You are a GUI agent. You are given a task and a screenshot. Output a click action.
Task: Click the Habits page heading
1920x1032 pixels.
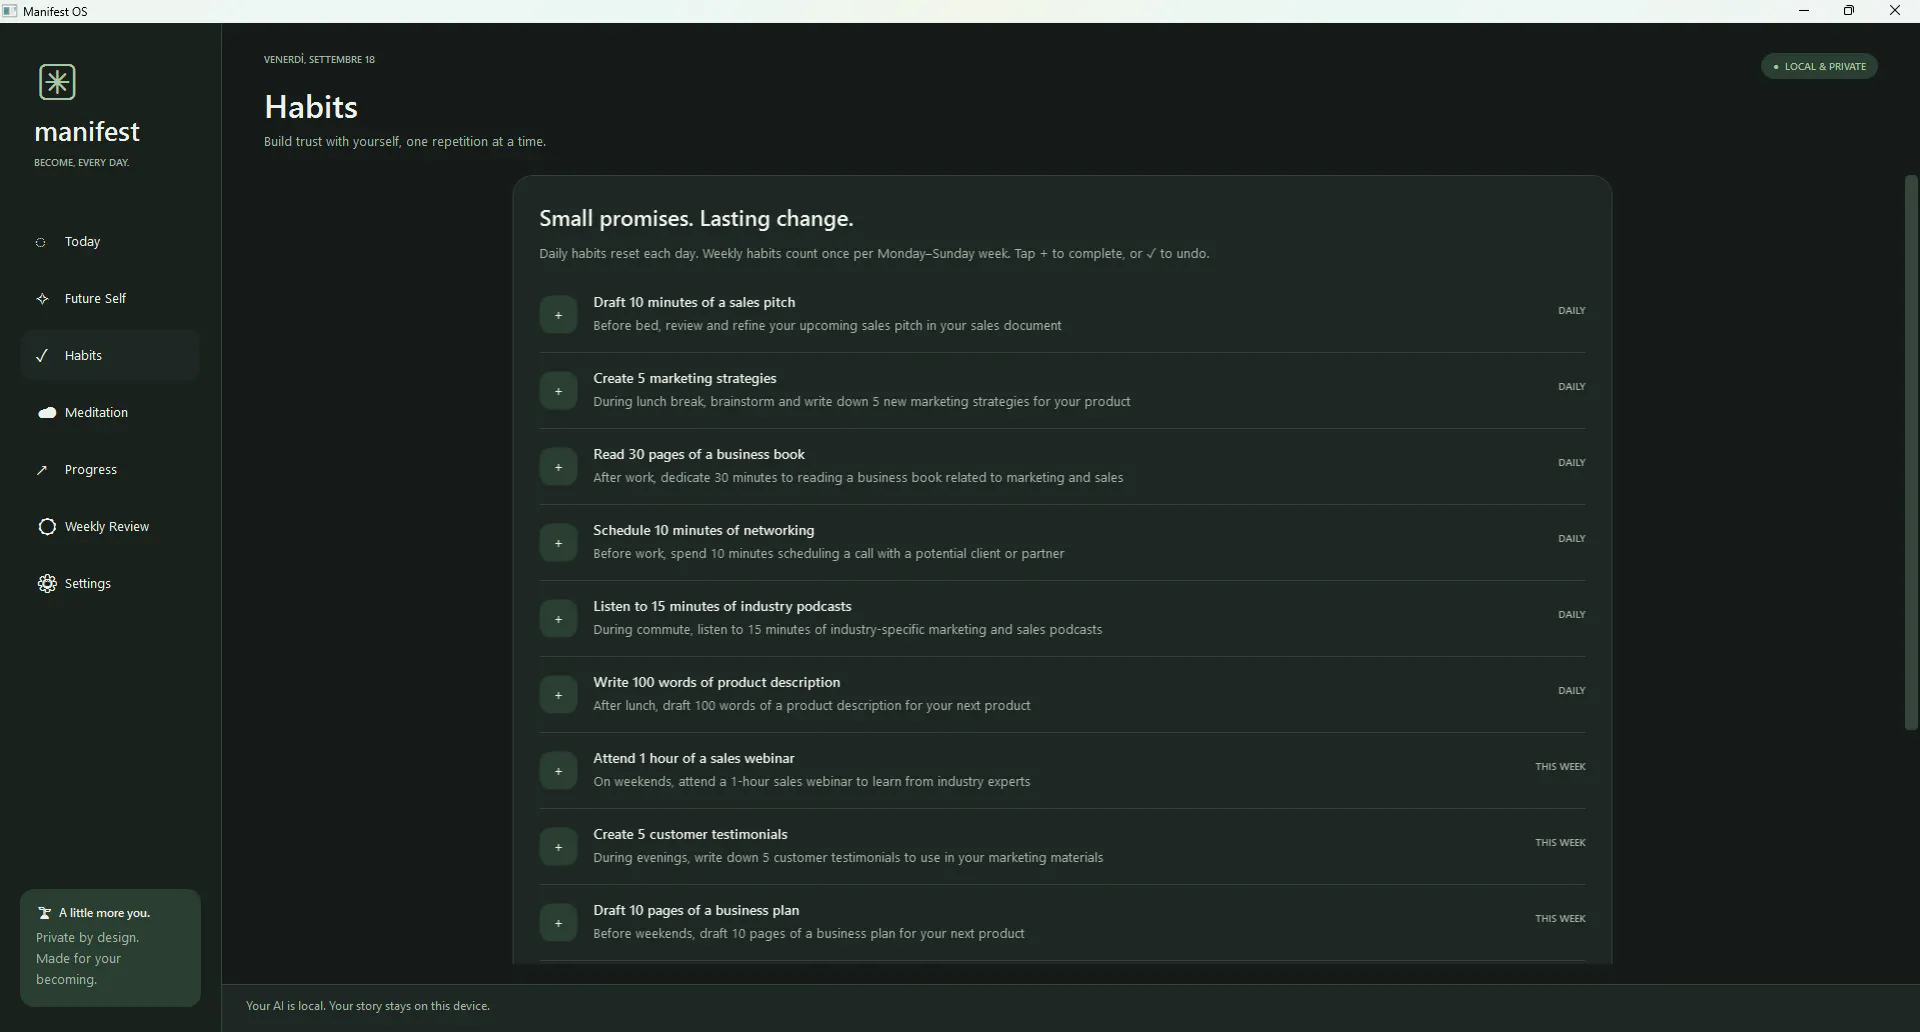click(311, 107)
